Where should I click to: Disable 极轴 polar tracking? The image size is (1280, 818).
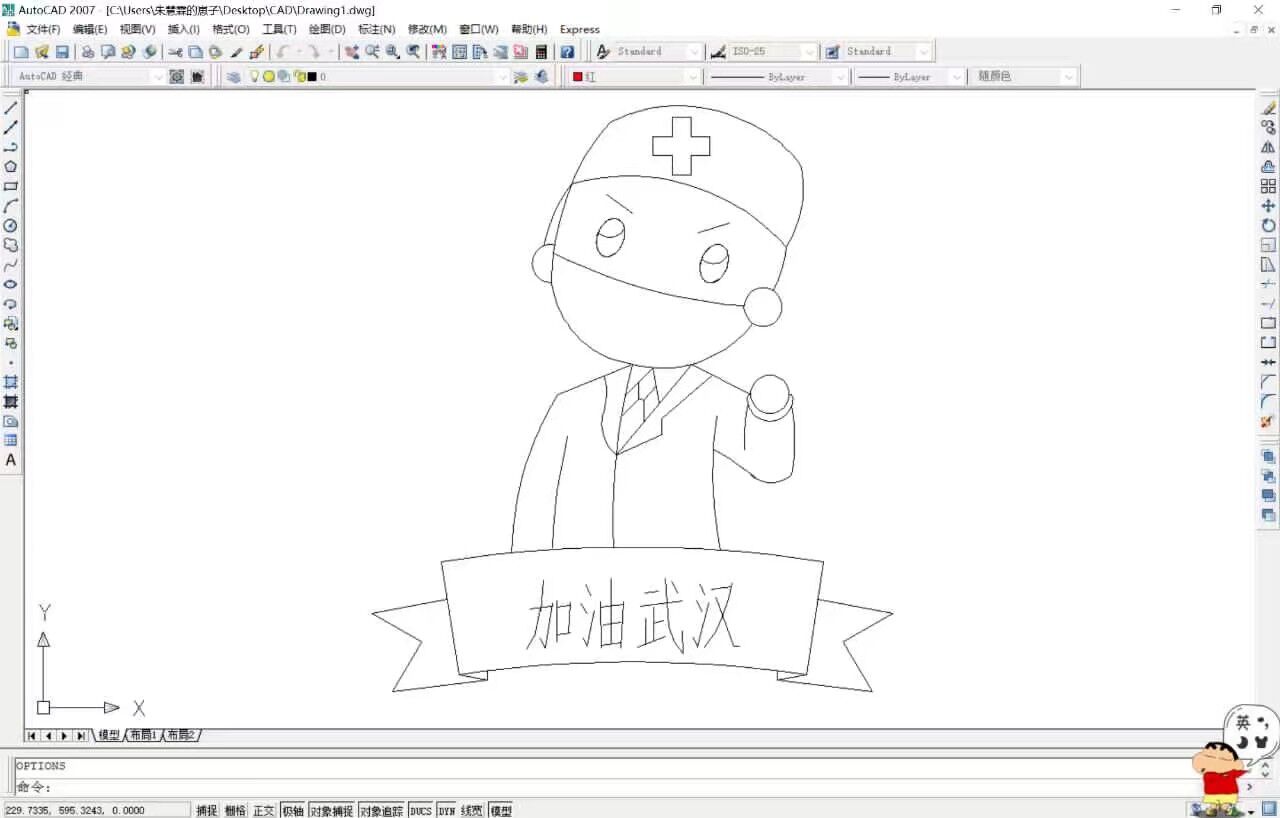click(293, 810)
